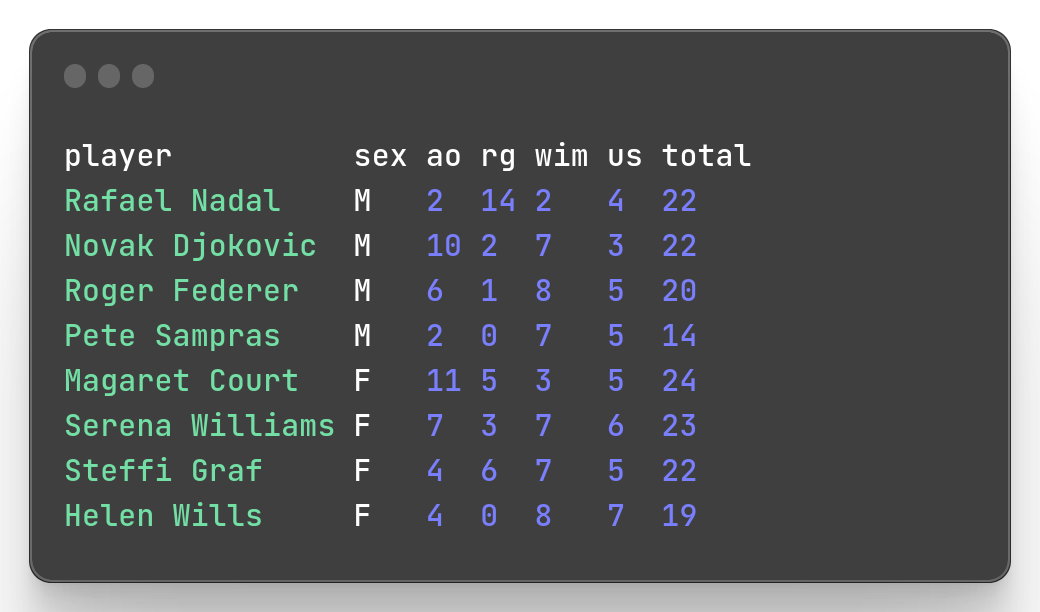The image size is (1040, 612).
Task: Click the first gray window control dot
Action: click(x=75, y=76)
